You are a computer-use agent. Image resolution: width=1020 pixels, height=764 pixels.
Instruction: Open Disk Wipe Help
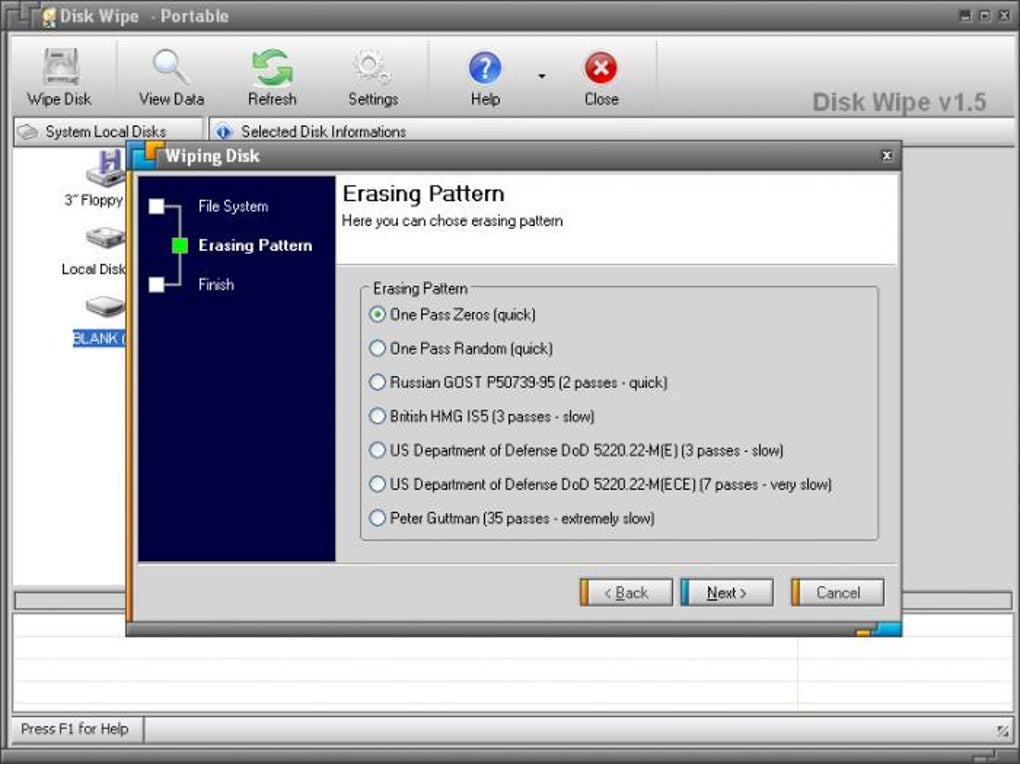pos(484,72)
